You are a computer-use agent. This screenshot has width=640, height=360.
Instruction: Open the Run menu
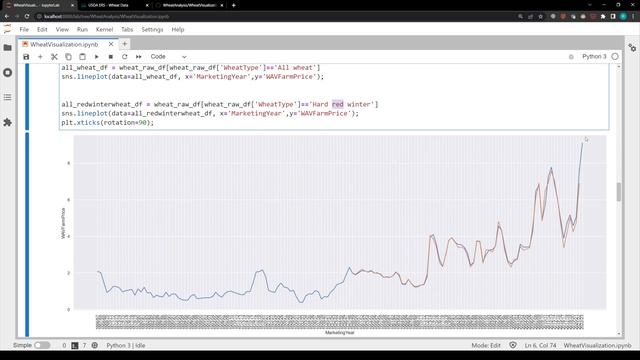coord(82,29)
